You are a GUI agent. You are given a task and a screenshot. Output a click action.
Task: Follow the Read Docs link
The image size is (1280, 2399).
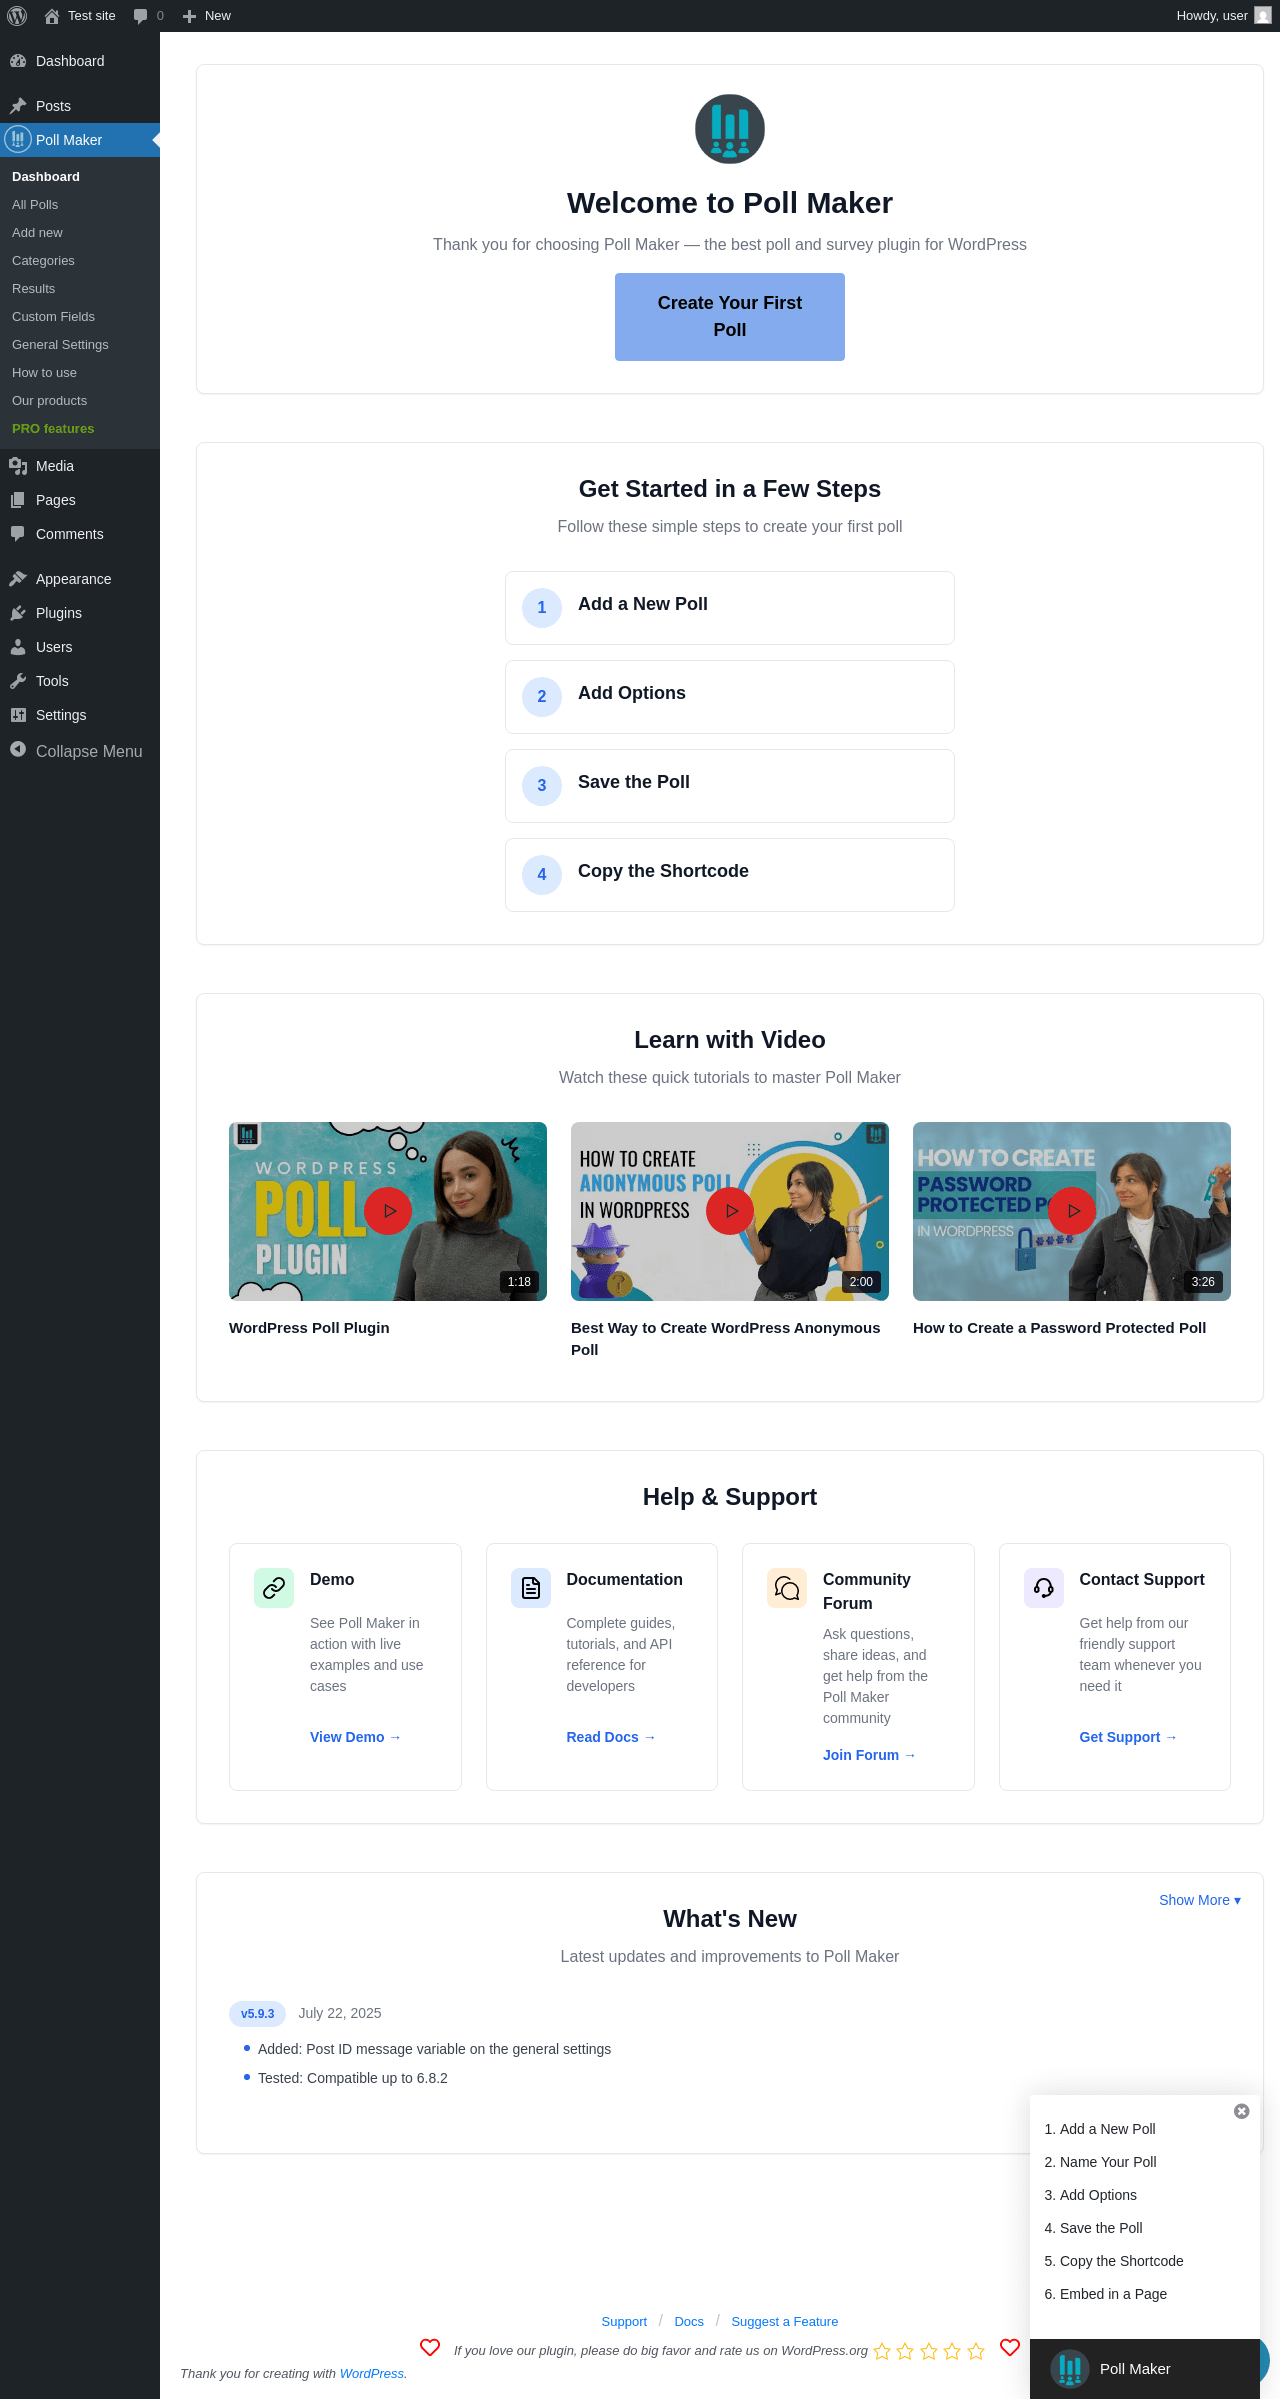pyautogui.click(x=611, y=1737)
